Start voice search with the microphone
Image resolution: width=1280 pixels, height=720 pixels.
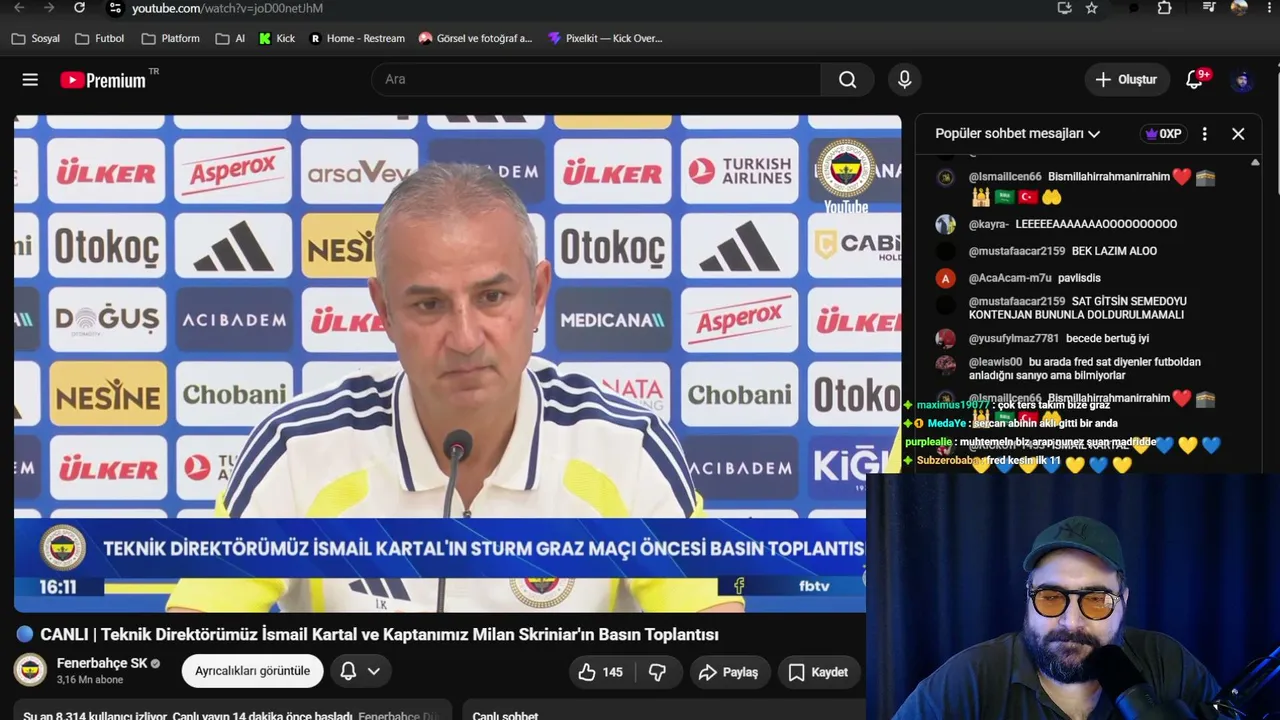(905, 80)
